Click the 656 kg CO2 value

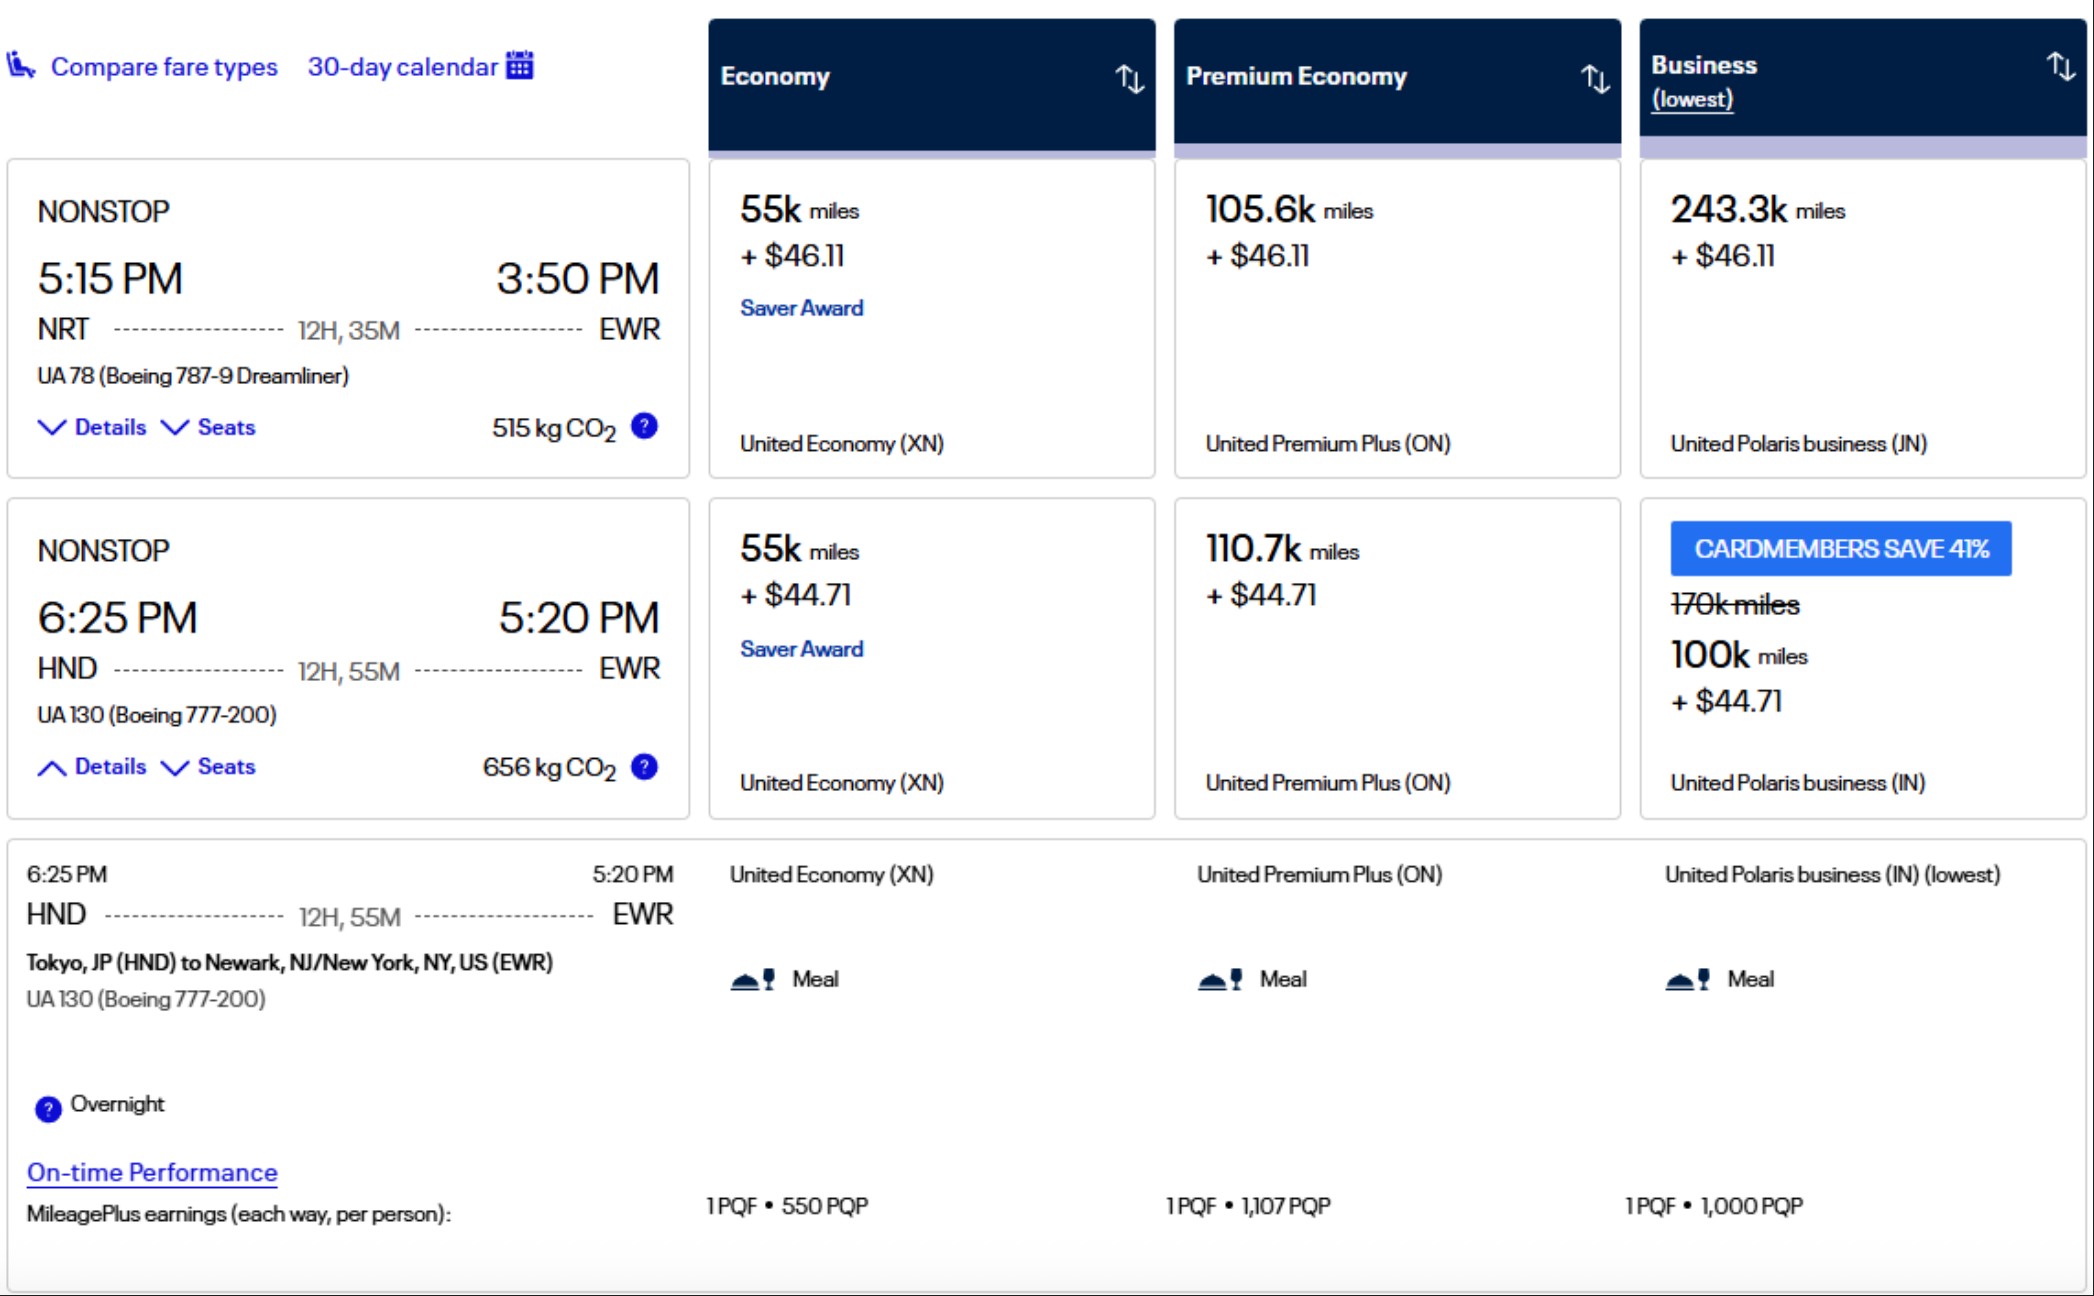(549, 768)
